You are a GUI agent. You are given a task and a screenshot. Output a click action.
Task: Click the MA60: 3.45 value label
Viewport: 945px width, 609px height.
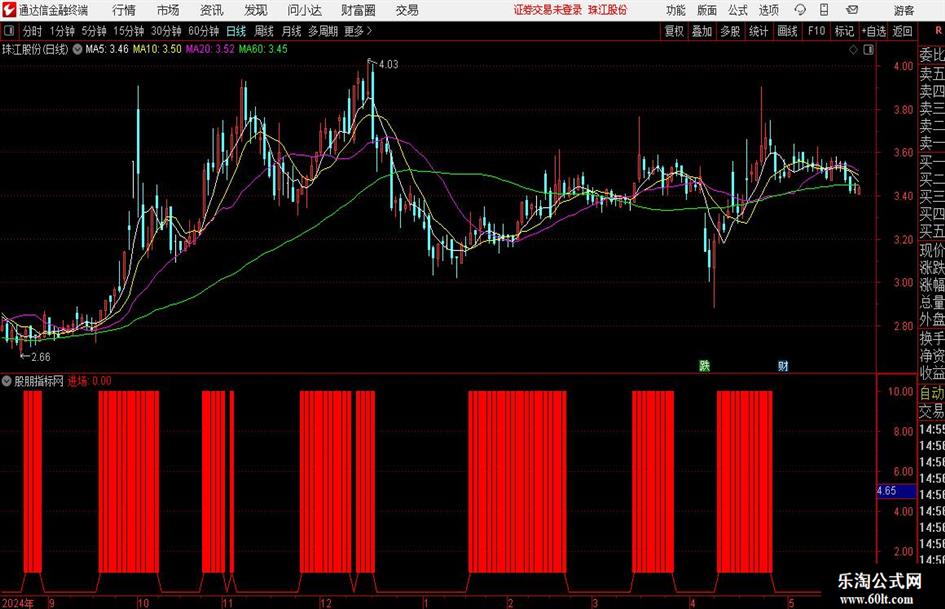point(263,49)
